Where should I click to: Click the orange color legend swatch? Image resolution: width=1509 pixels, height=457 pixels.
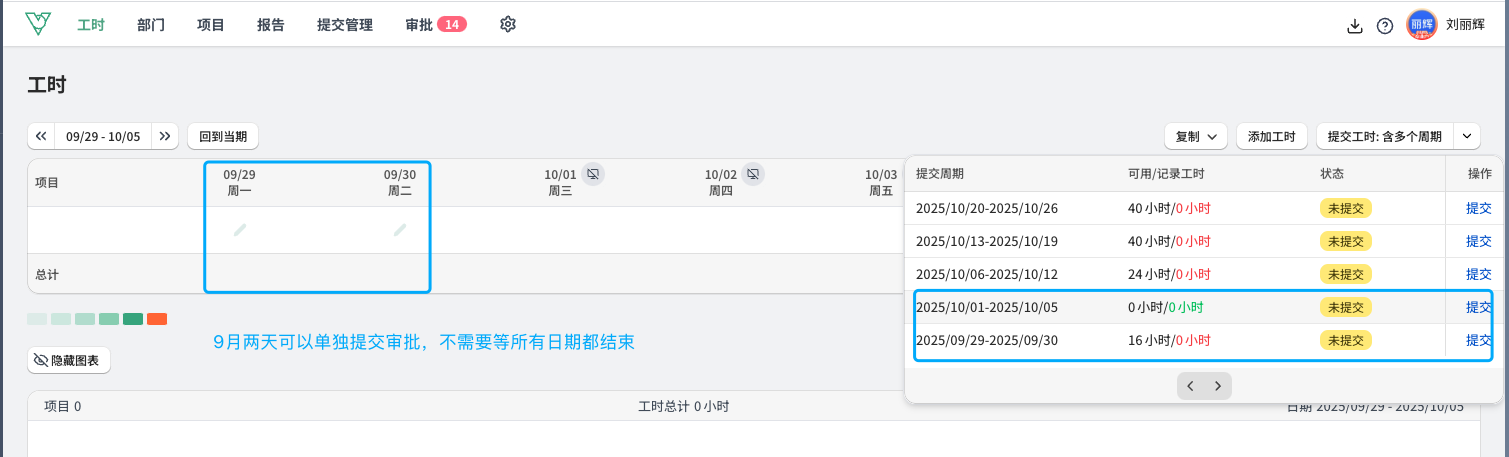[157, 319]
